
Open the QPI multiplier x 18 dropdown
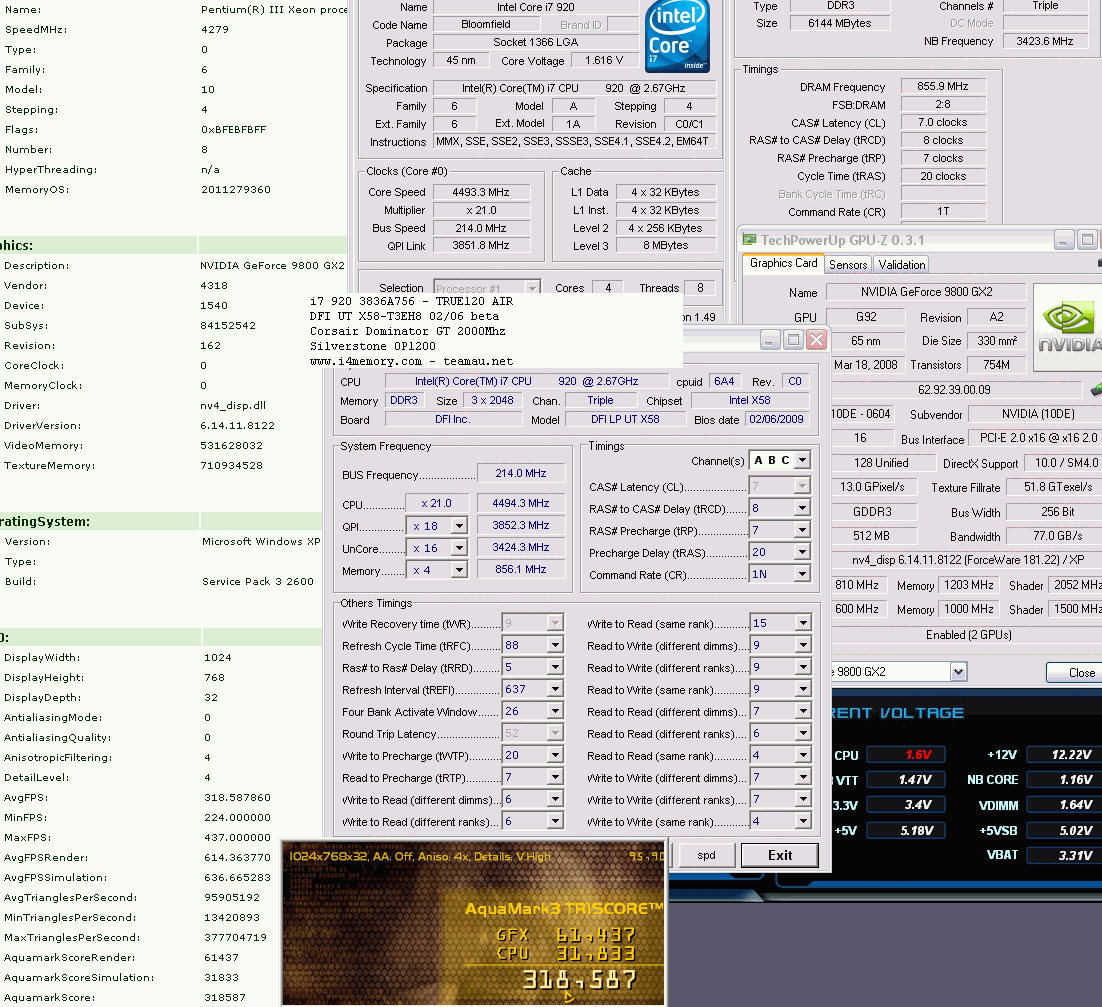click(459, 526)
